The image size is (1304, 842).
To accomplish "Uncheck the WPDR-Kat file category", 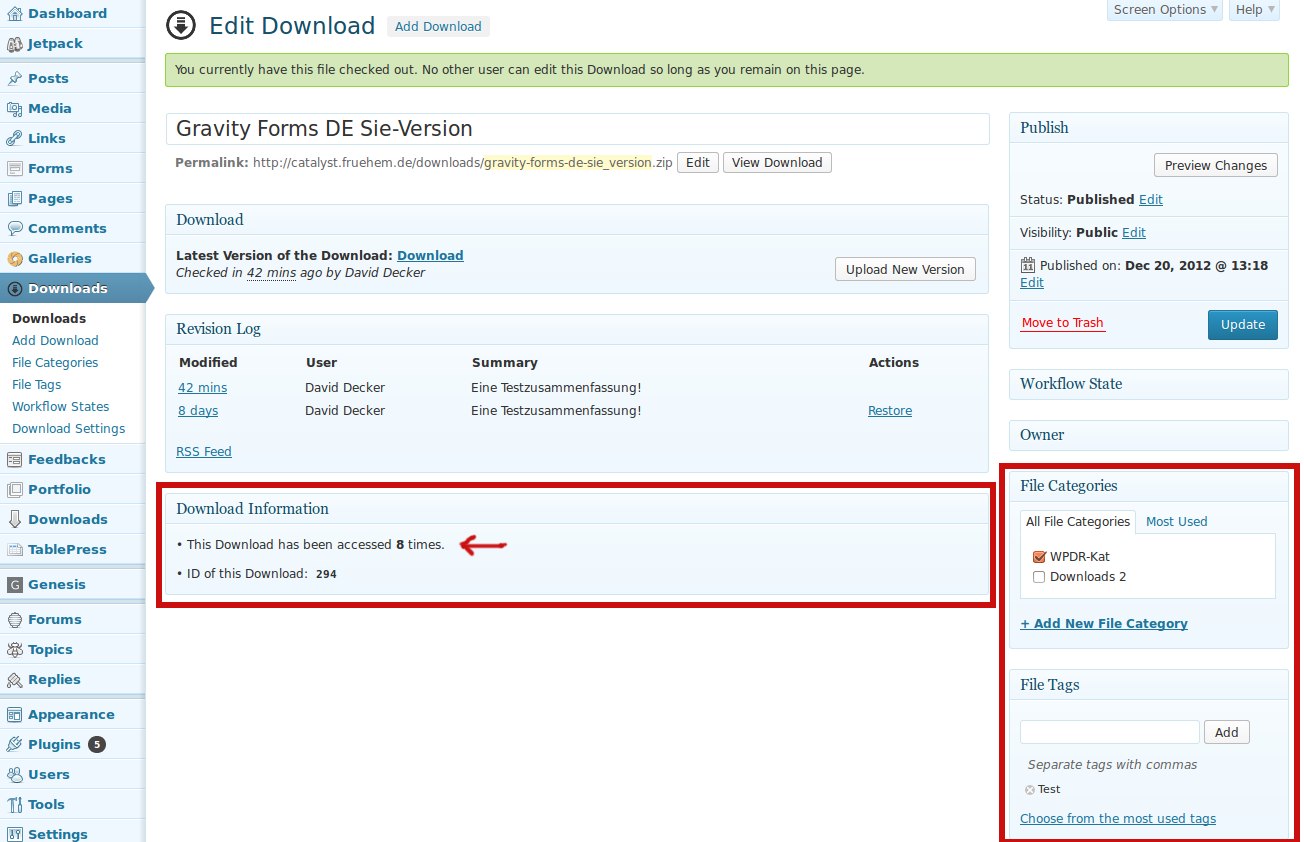I will pos(1039,557).
